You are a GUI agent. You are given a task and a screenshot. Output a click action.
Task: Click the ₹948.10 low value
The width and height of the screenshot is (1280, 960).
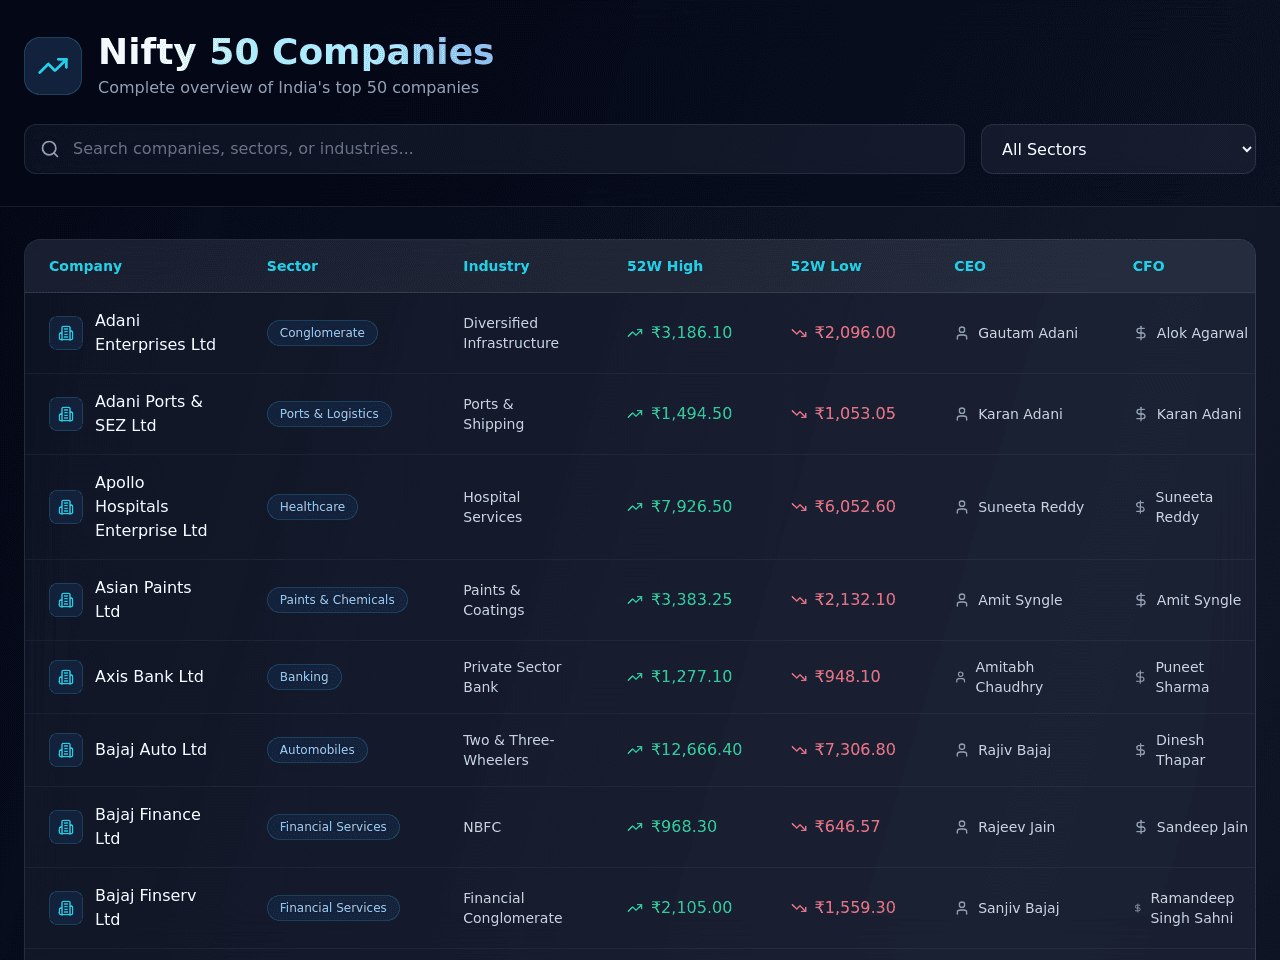click(x=848, y=677)
